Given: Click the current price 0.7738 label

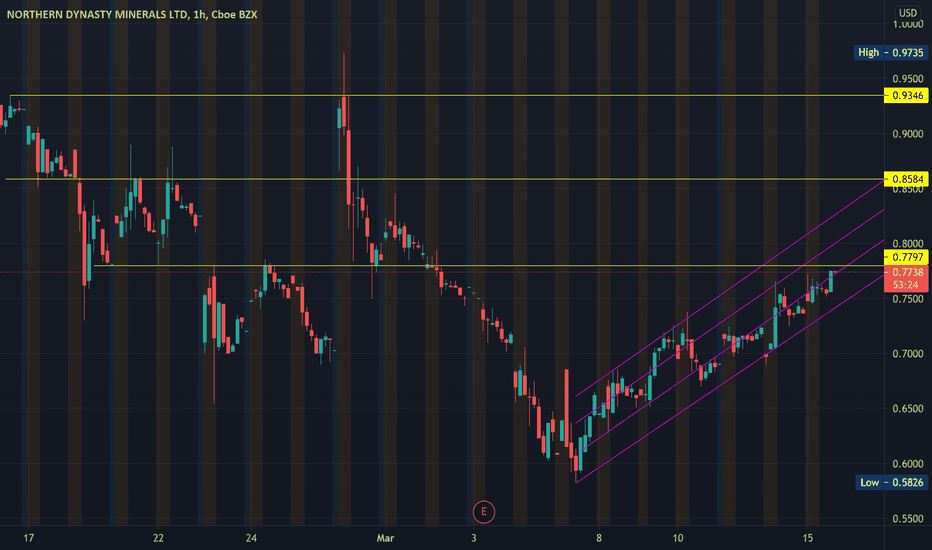Looking at the screenshot, I should 906,272.
